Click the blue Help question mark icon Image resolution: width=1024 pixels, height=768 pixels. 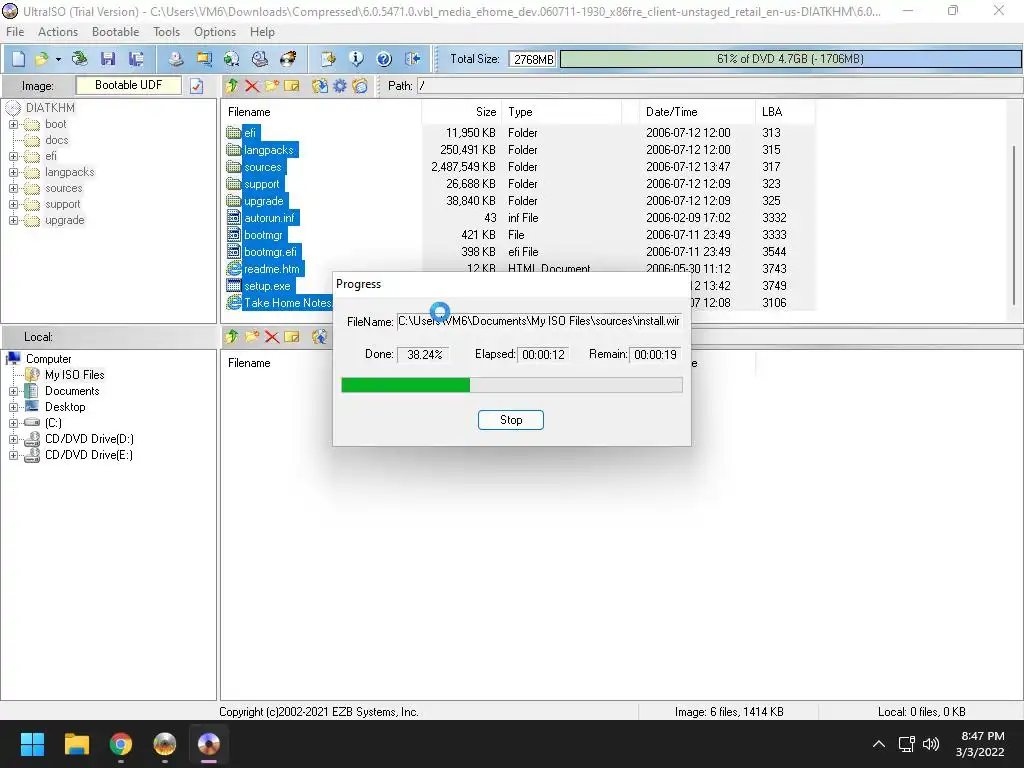(384, 59)
